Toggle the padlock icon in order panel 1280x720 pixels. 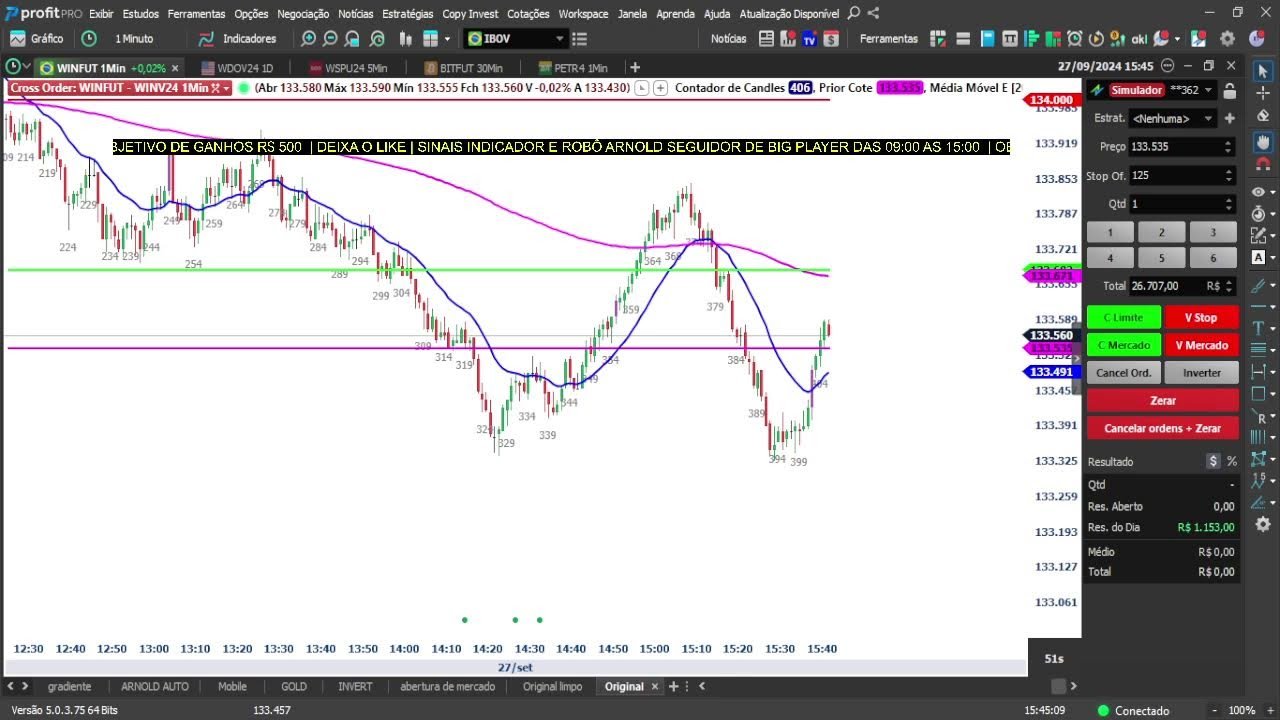(1229, 90)
